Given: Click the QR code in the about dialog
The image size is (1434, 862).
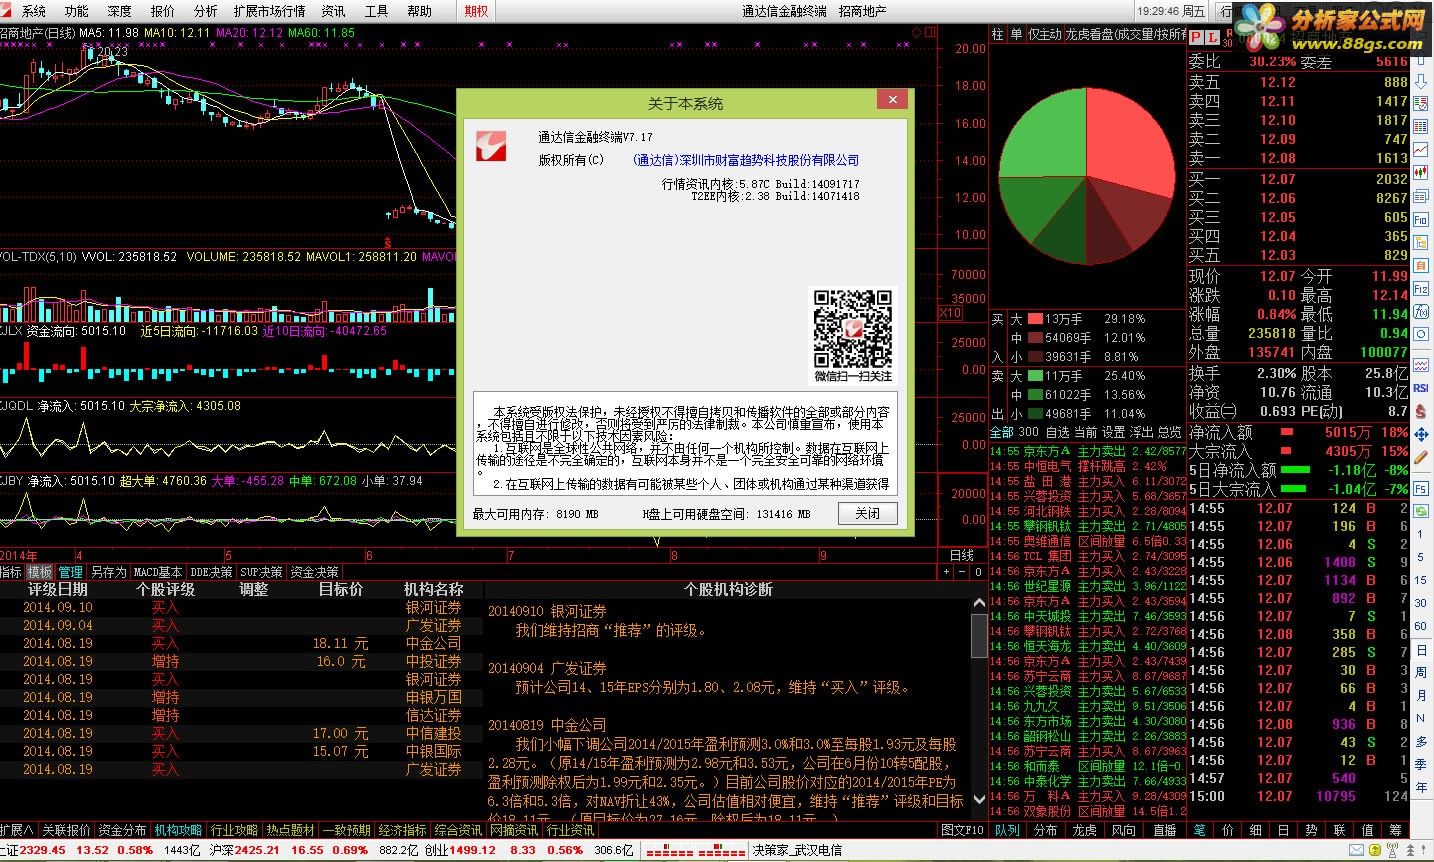Looking at the screenshot, I should [x=853, y=328].
